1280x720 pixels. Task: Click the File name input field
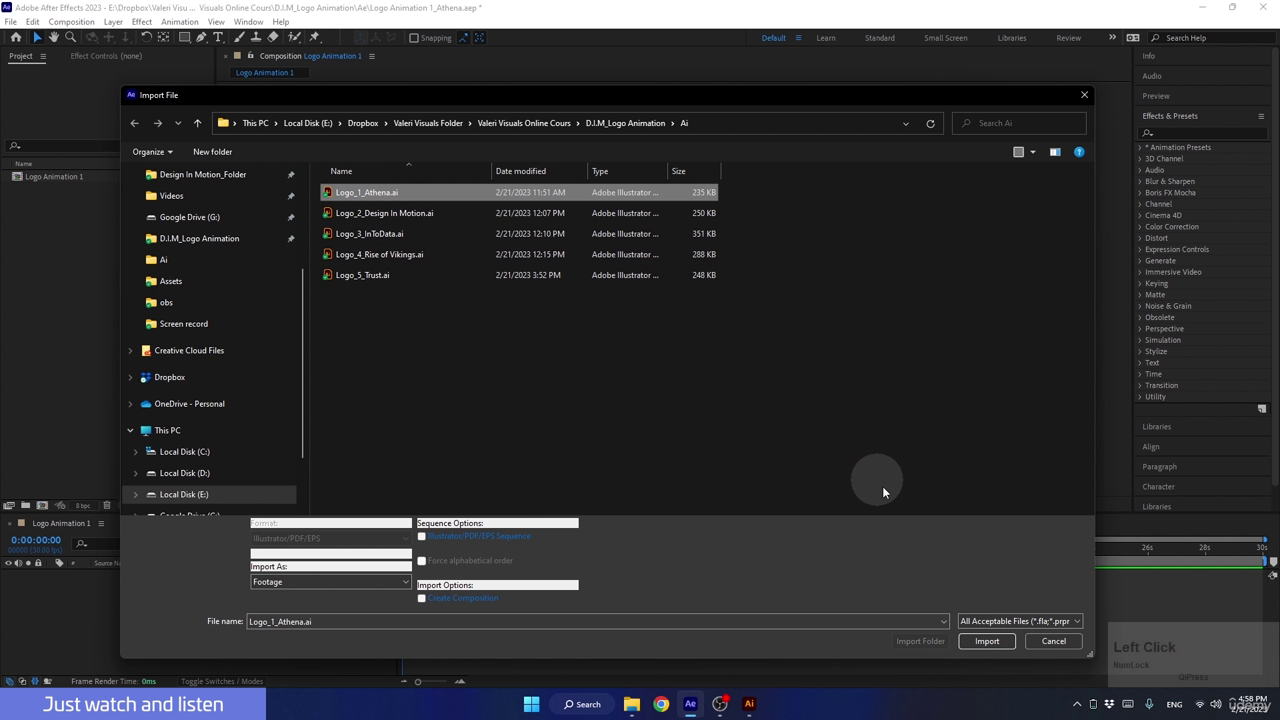(x=598, y=621)
